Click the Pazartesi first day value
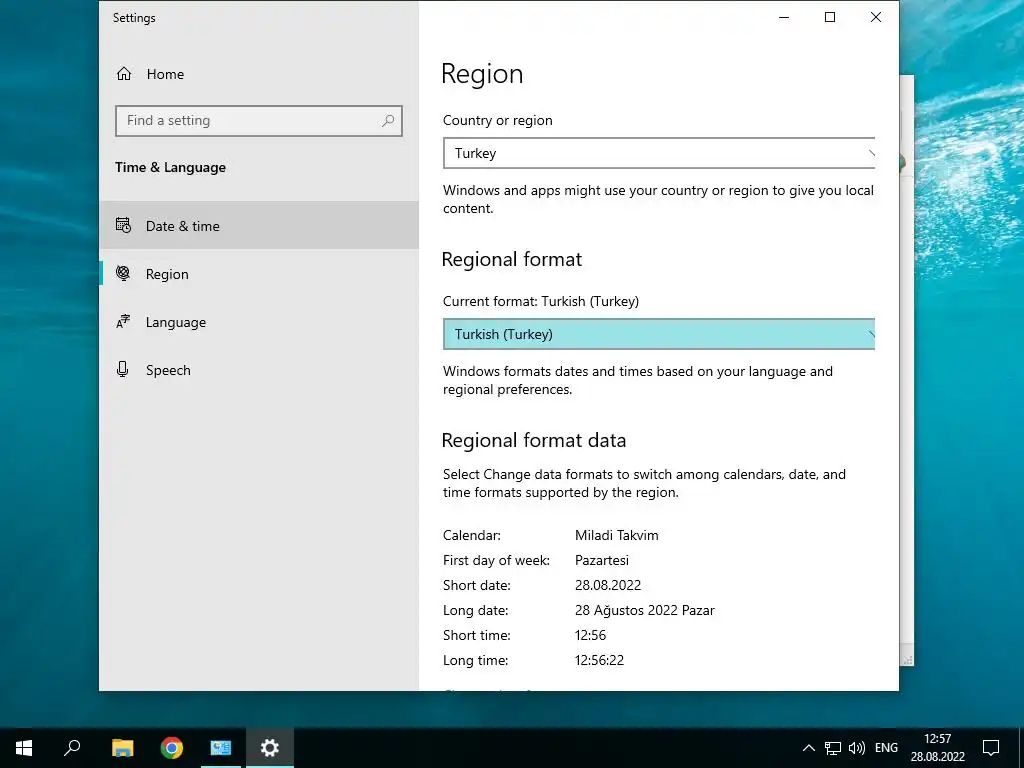 pos(601,560)
